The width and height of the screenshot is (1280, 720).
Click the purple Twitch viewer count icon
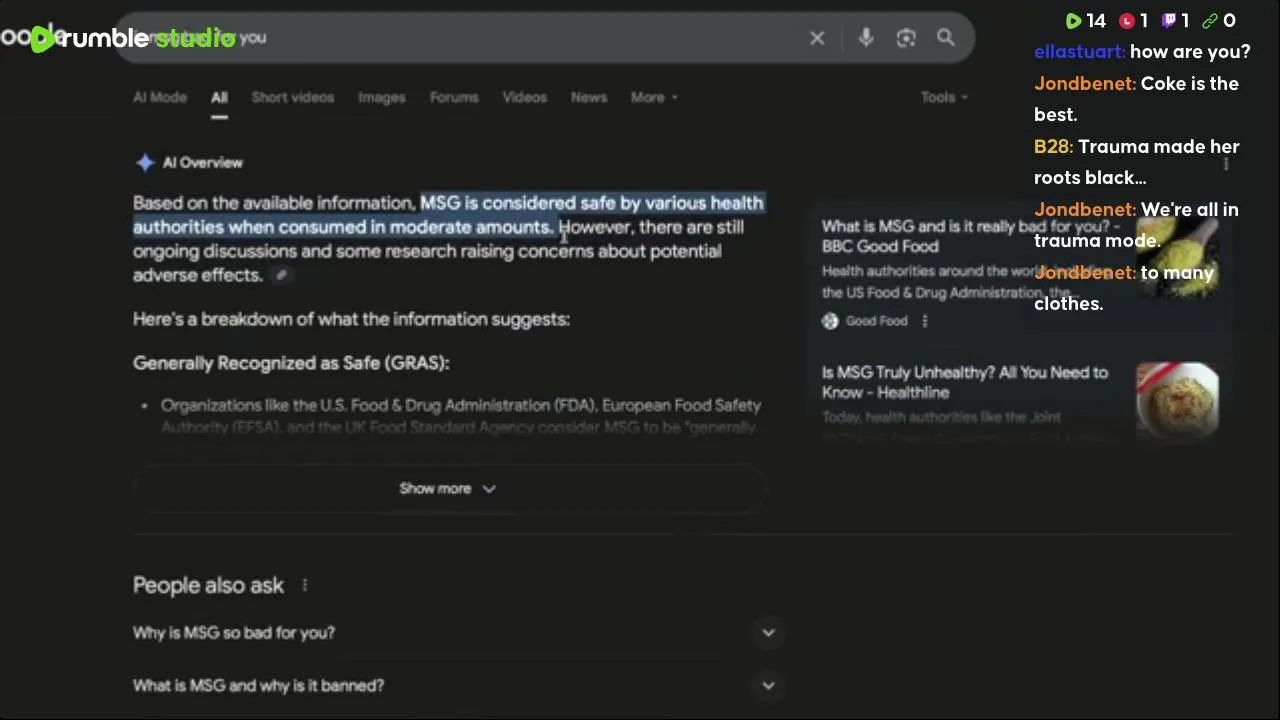tap(1169, 21)
